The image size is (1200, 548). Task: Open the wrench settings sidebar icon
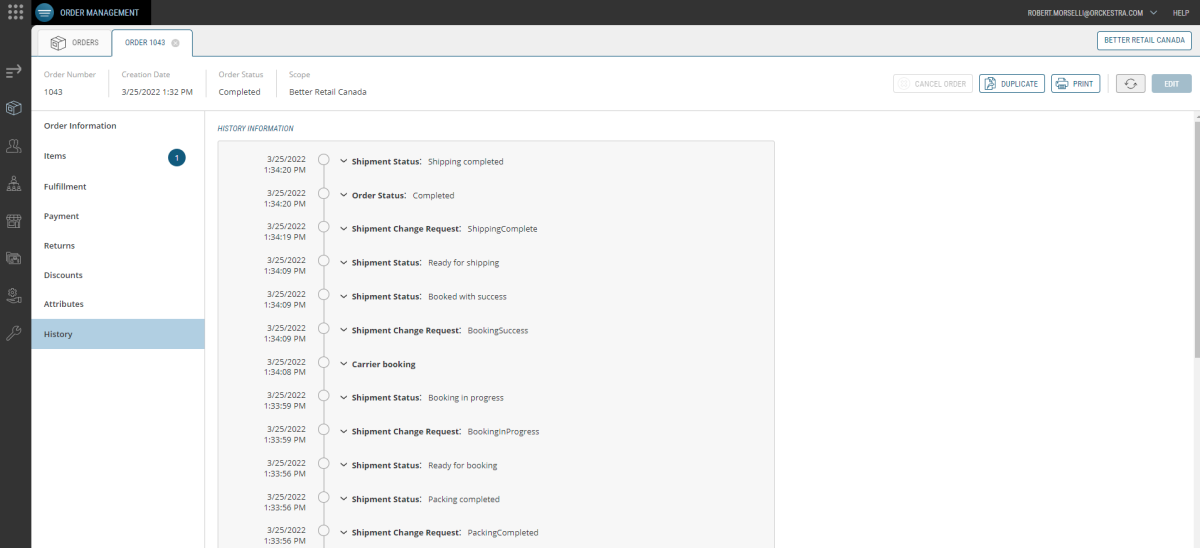click(x=14, y=333)
